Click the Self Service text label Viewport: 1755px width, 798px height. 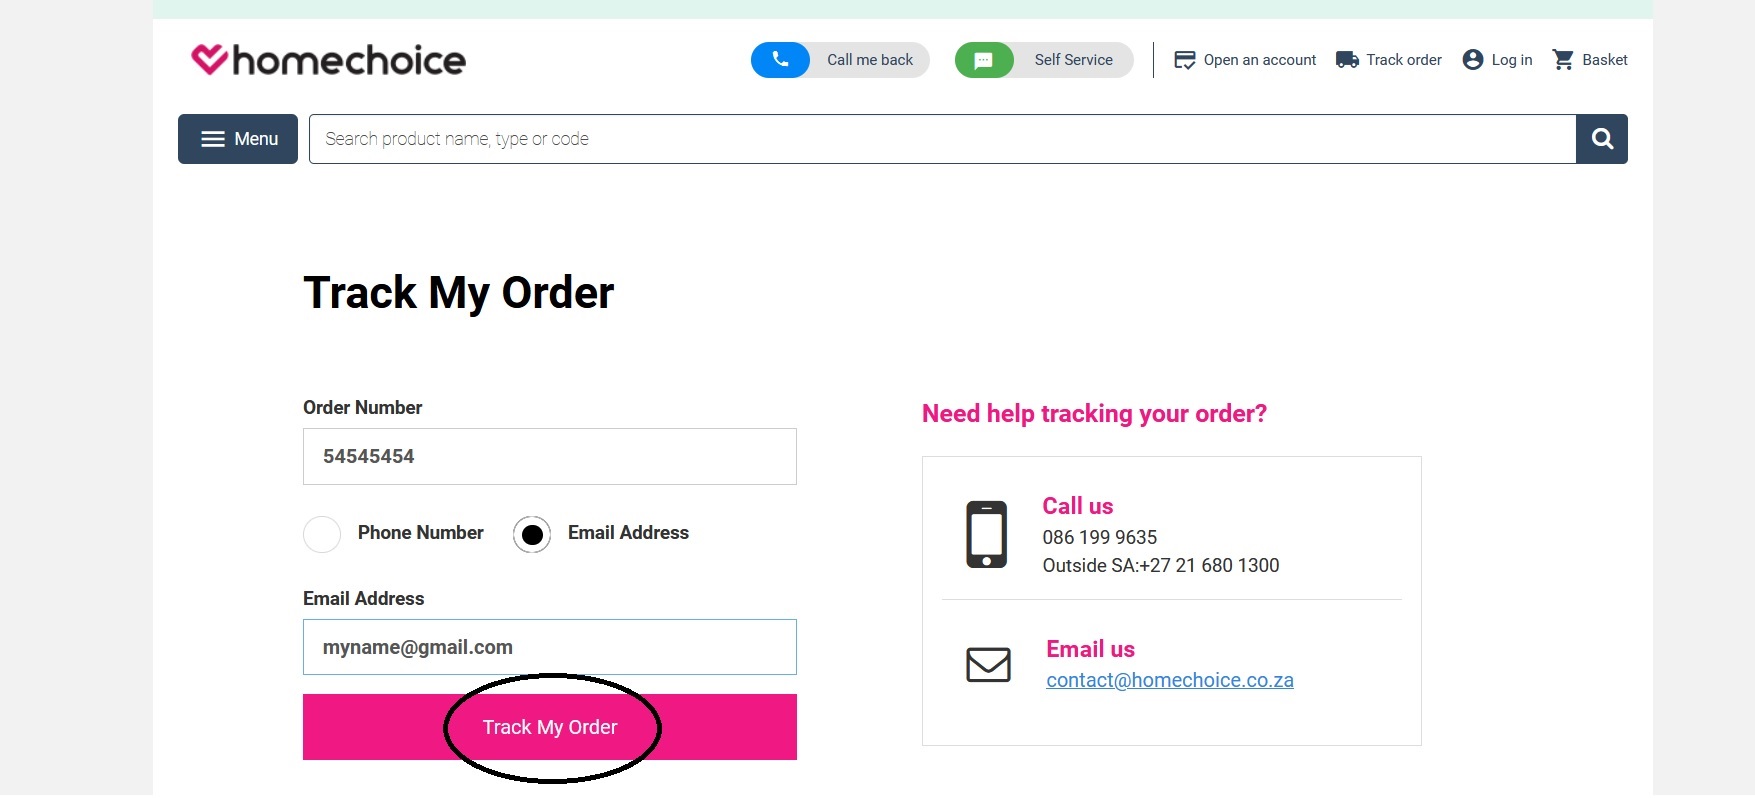pos(1073,60)
